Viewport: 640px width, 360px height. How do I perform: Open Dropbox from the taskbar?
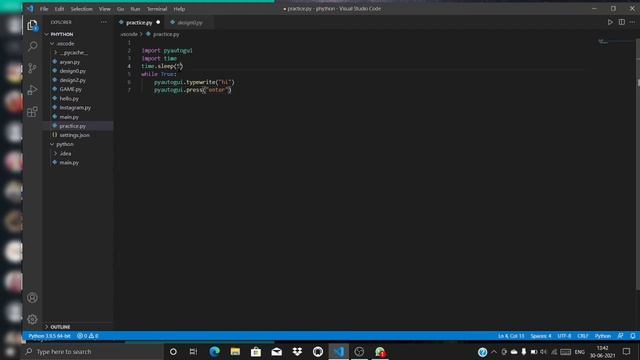297,351
